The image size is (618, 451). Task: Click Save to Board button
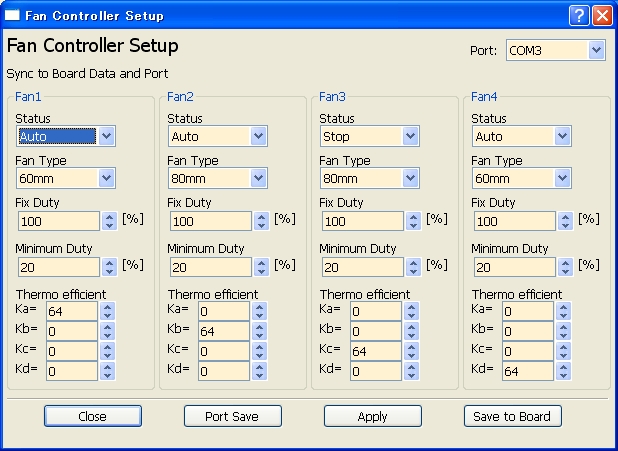pyautogui.click(x=513, y=416)
